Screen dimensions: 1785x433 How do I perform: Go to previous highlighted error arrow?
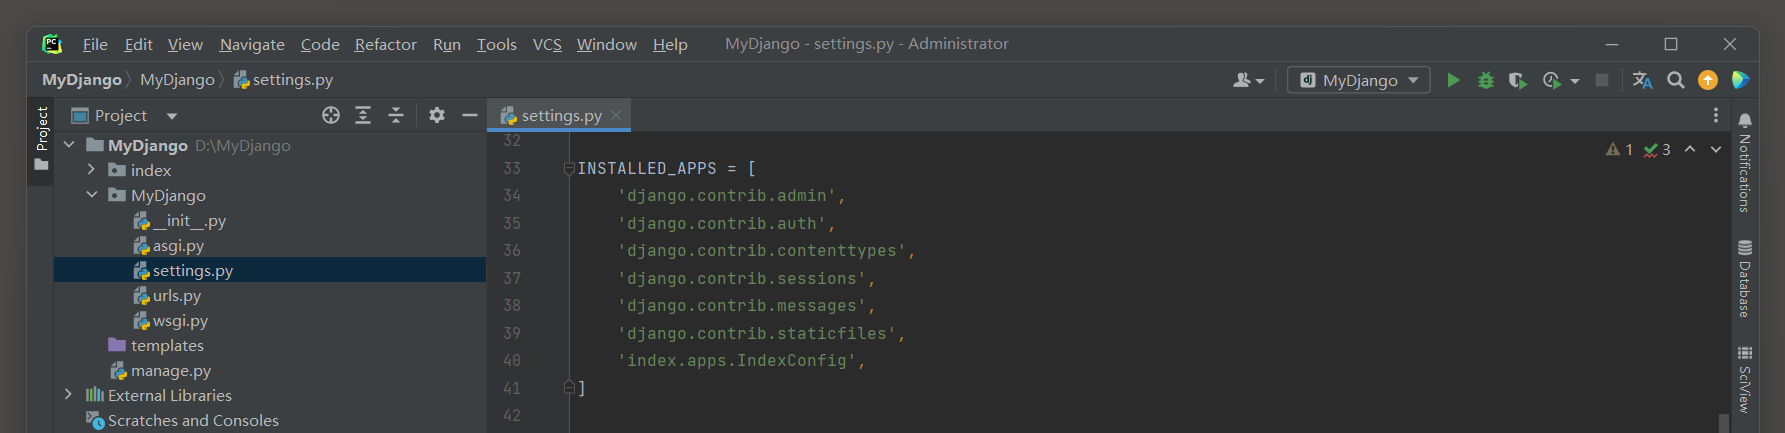[x=1690, y=149]
